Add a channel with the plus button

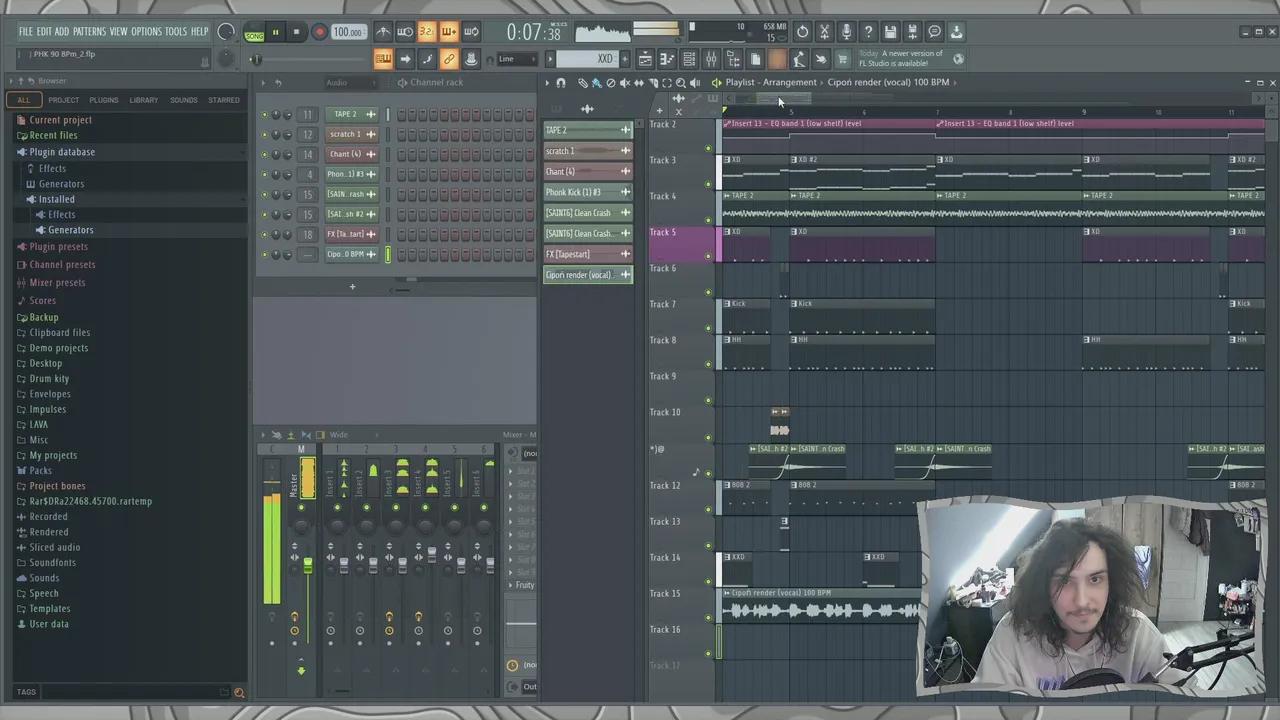click(352, 287)
